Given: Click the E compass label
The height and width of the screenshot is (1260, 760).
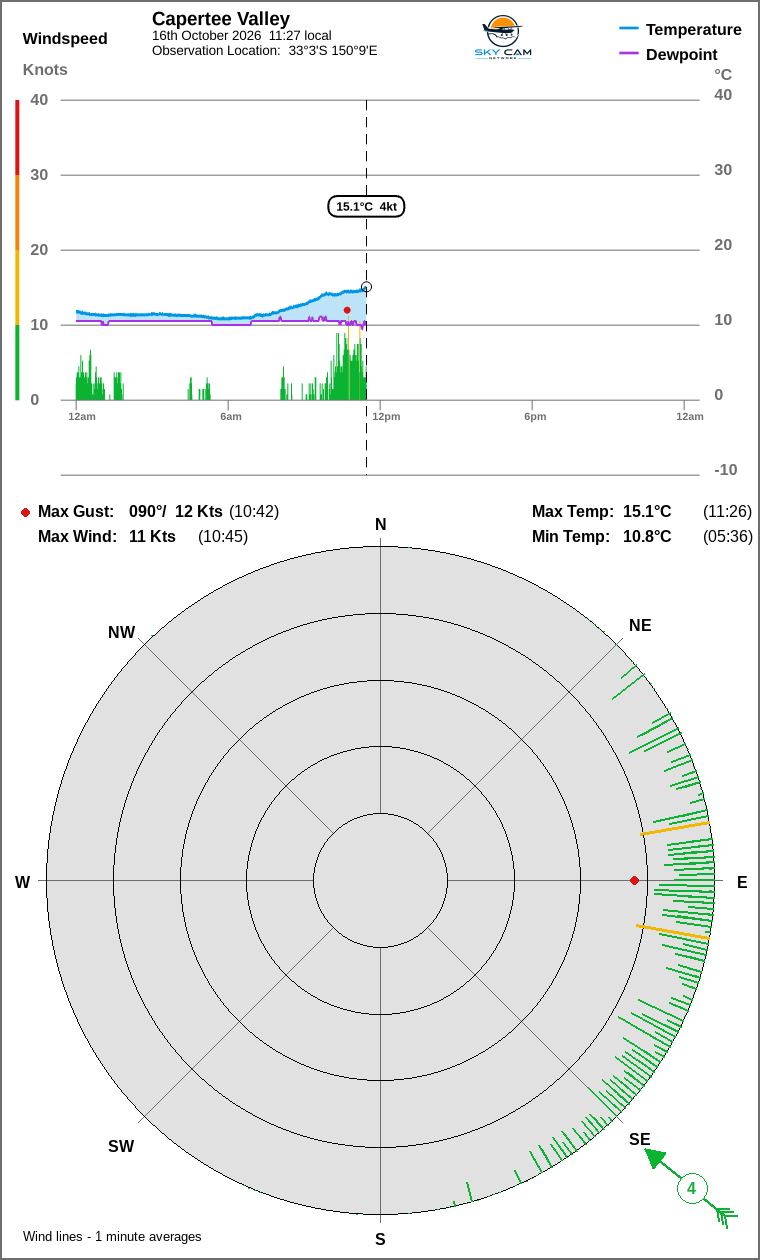Looking at the screenshot, I should click(x=742, y=883).
